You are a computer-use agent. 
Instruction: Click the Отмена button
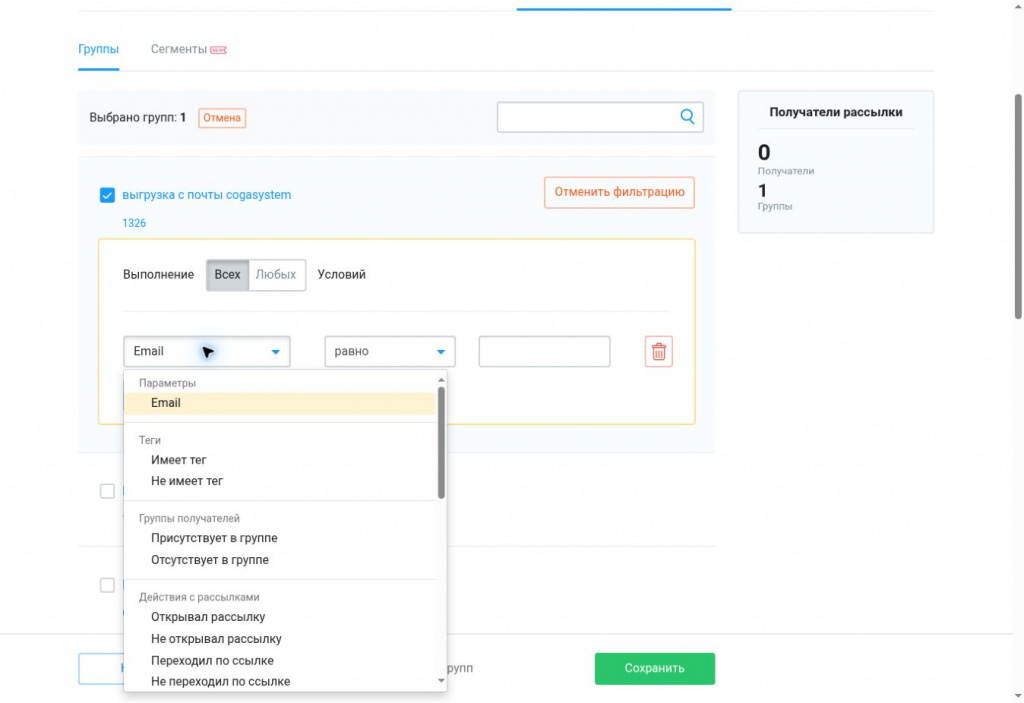click(222, 118)
